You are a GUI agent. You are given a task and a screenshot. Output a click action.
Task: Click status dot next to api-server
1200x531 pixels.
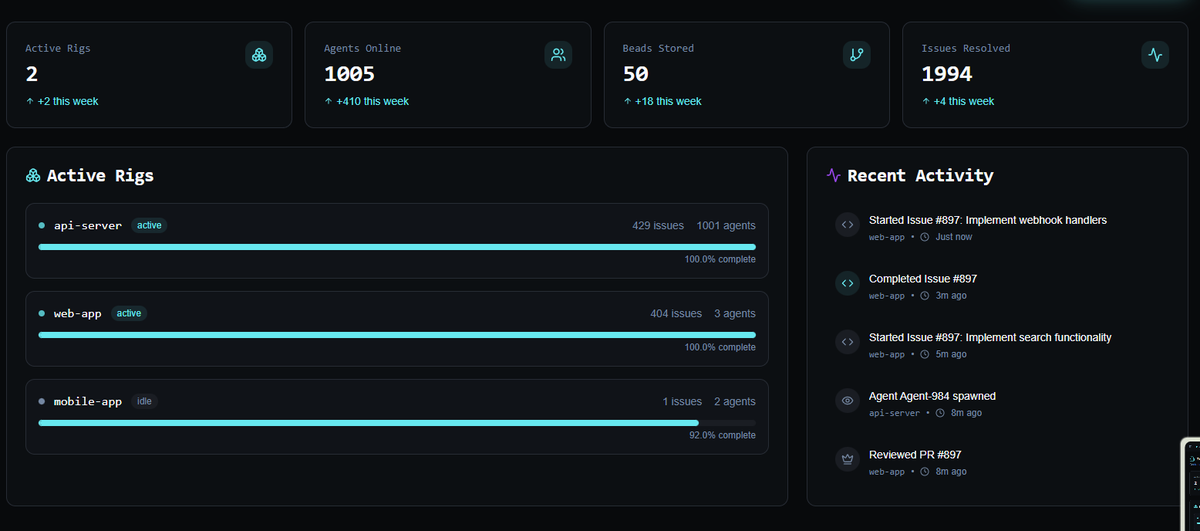point(41,225)
